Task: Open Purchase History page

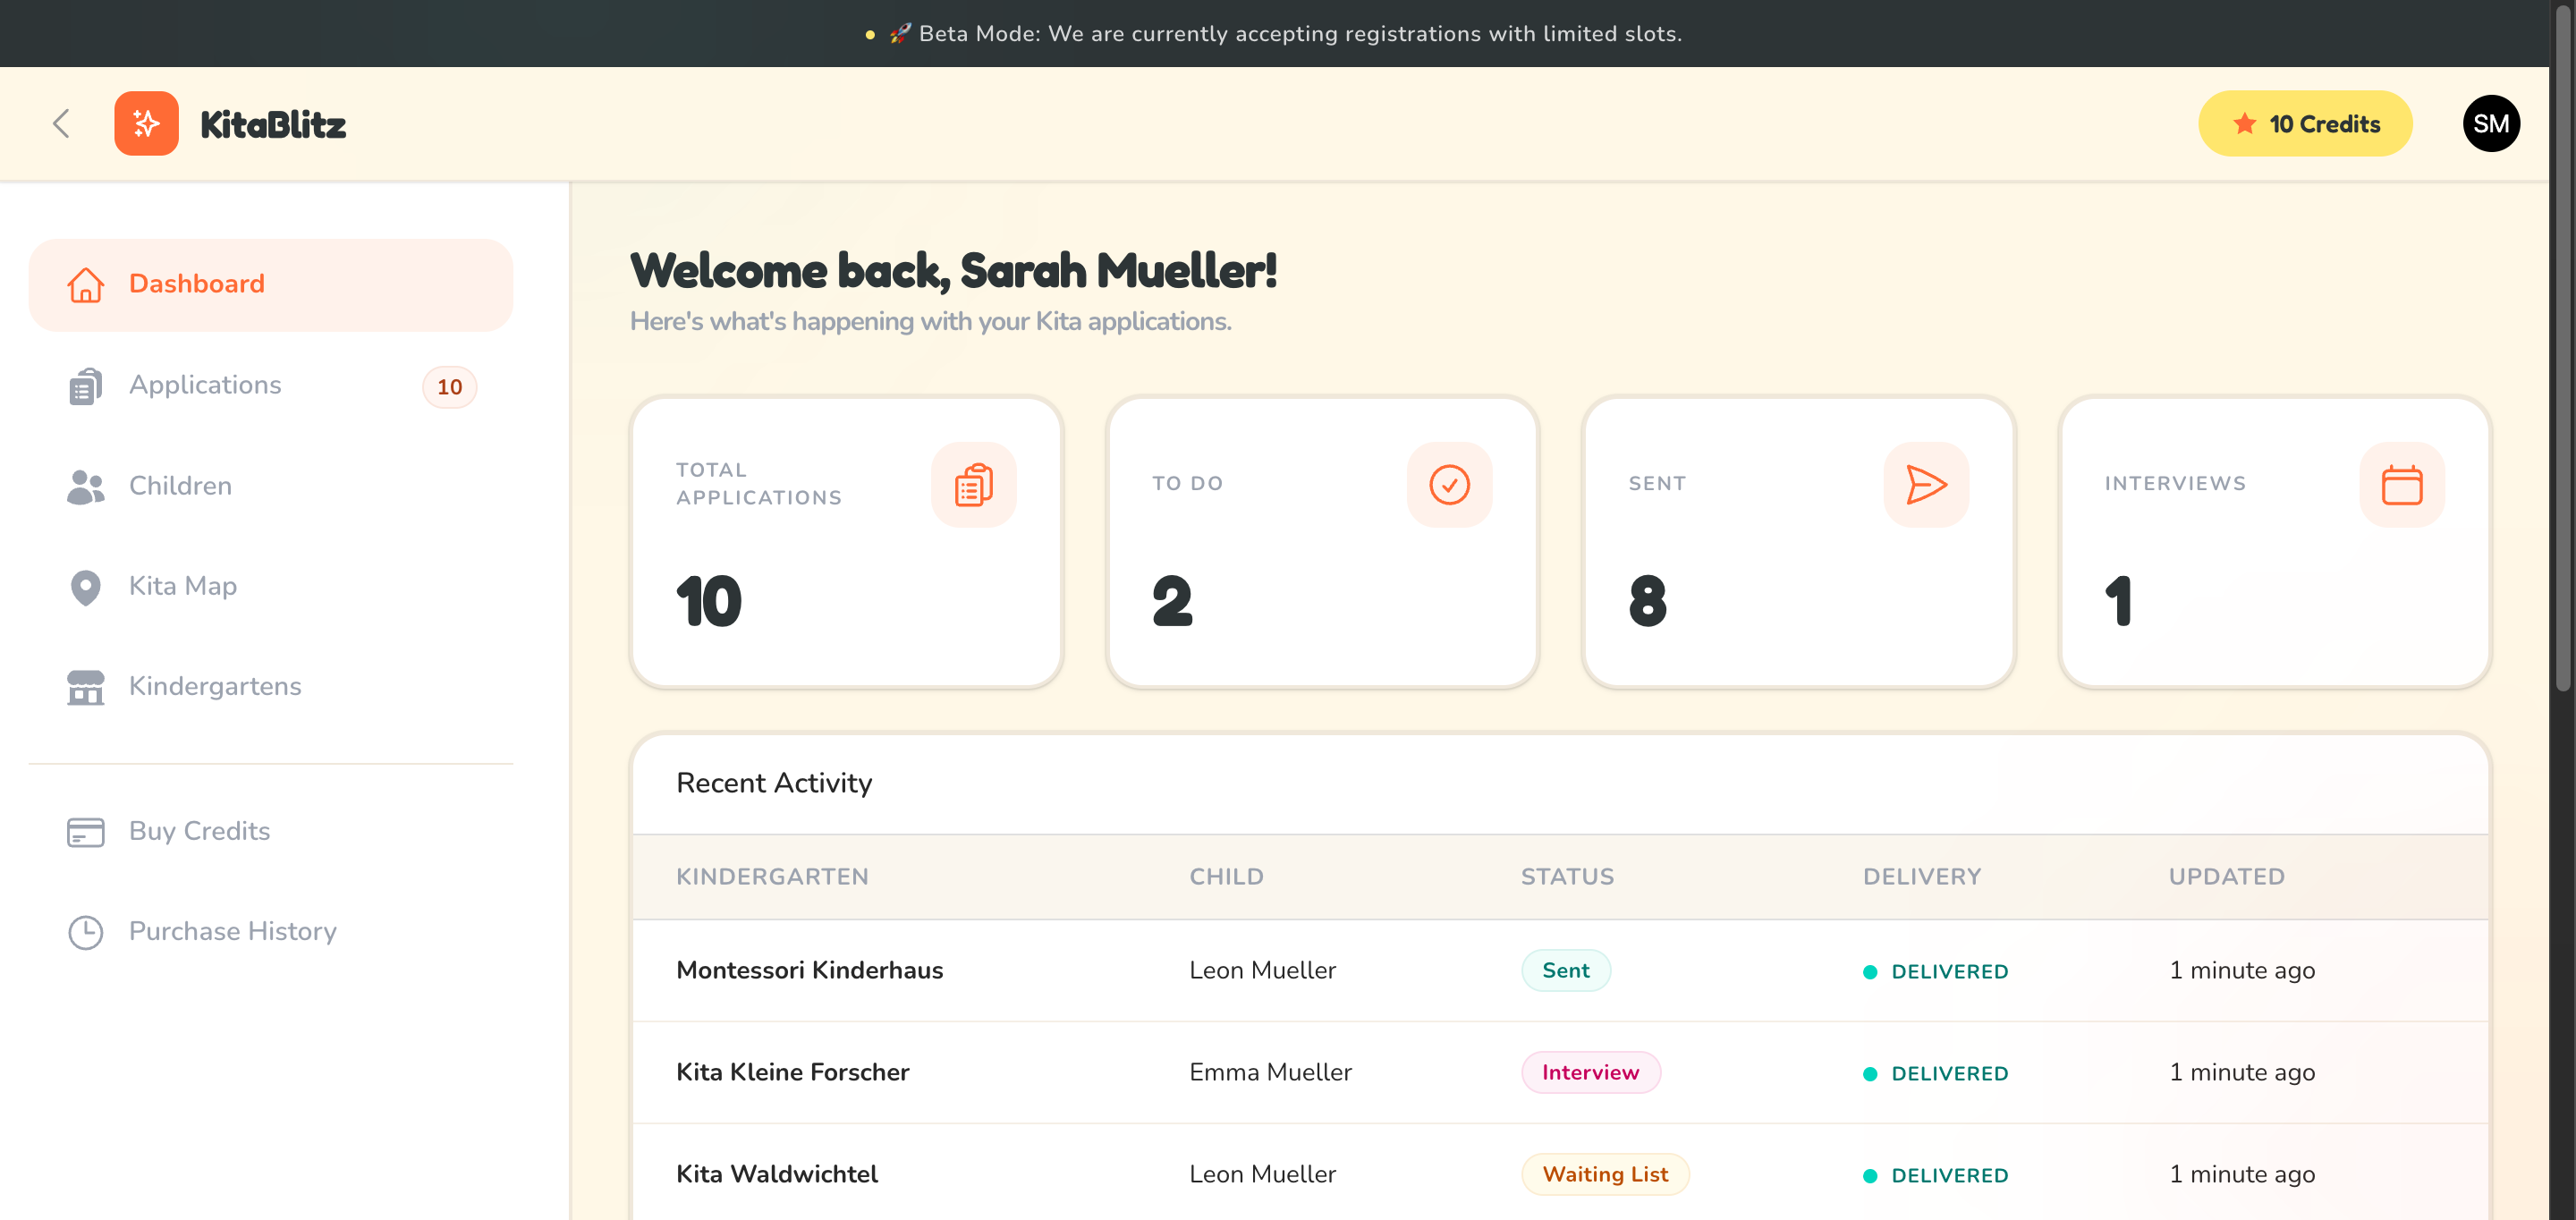Action: click(232, 931)
